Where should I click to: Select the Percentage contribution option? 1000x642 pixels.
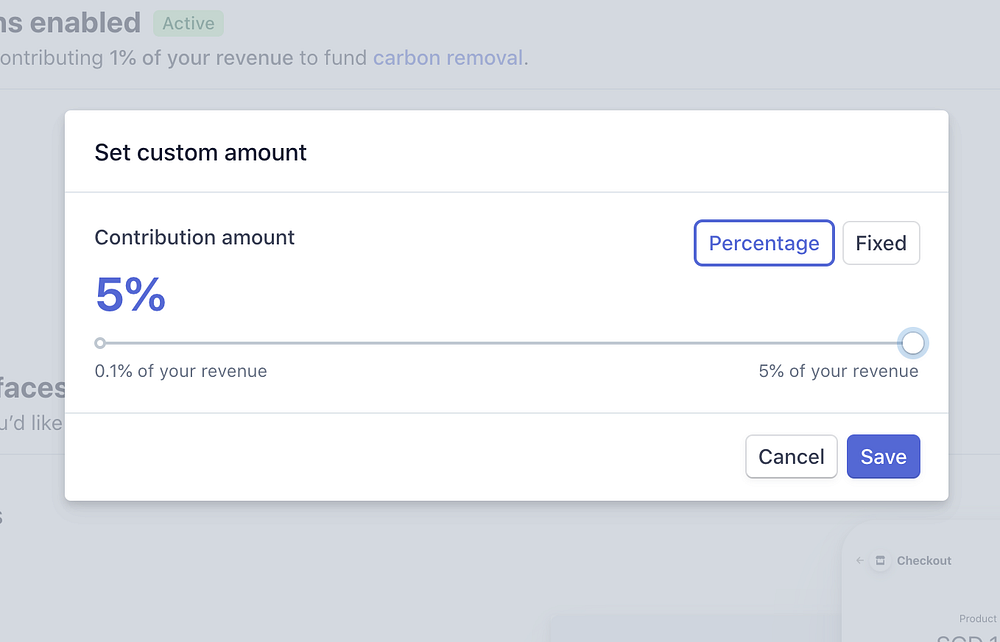pos(764,243)
